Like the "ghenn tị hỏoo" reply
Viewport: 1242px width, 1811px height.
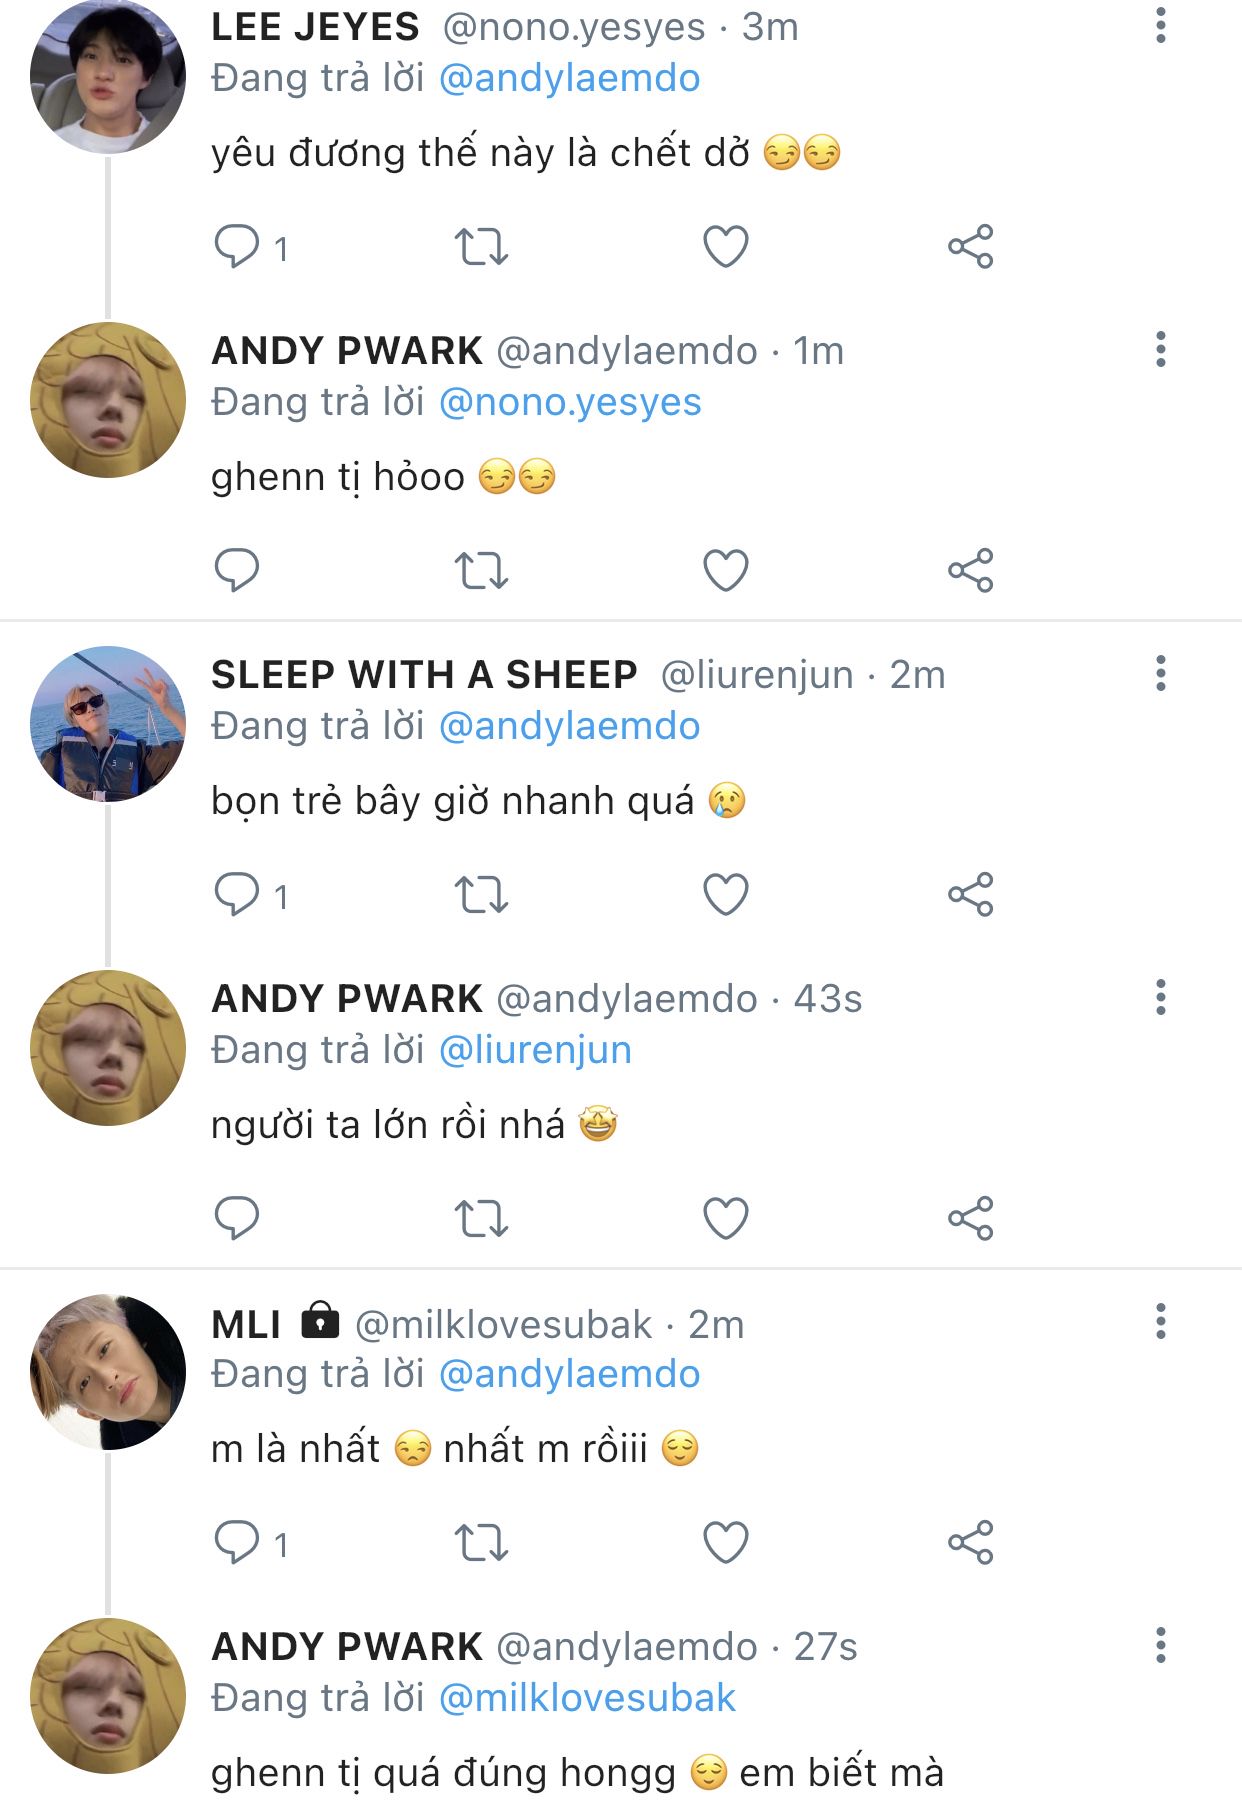pyautogui.click(x=726, y=570)
